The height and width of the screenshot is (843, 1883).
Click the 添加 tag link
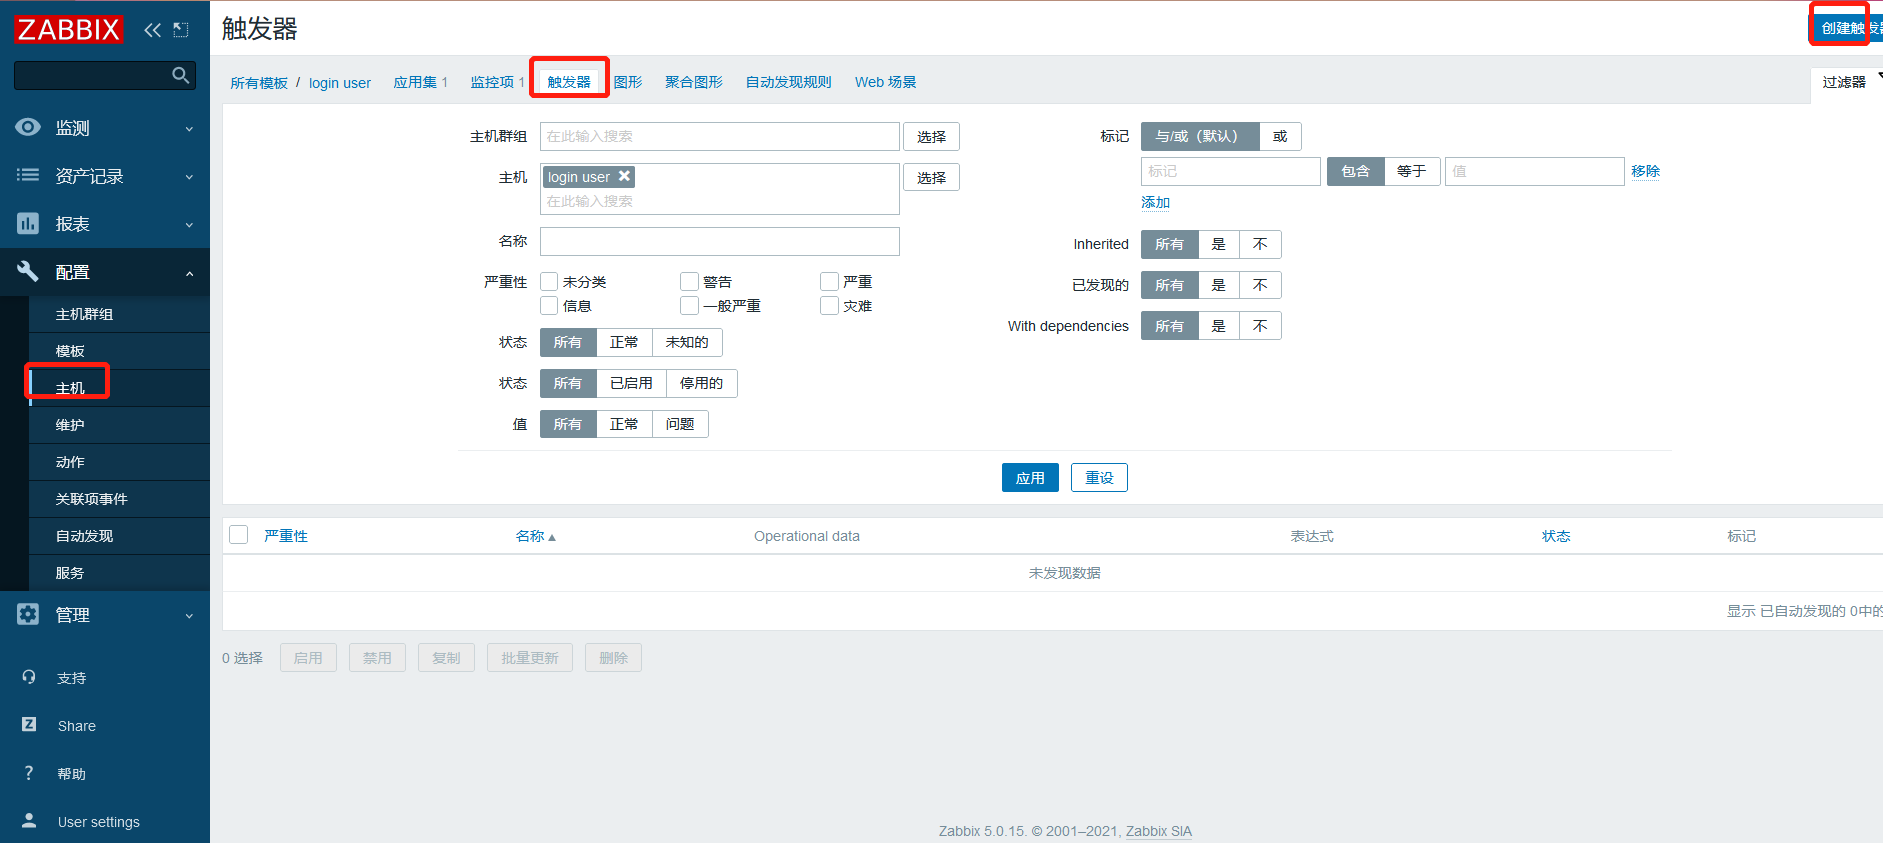pyautogui.click(x=1155, y=202)
